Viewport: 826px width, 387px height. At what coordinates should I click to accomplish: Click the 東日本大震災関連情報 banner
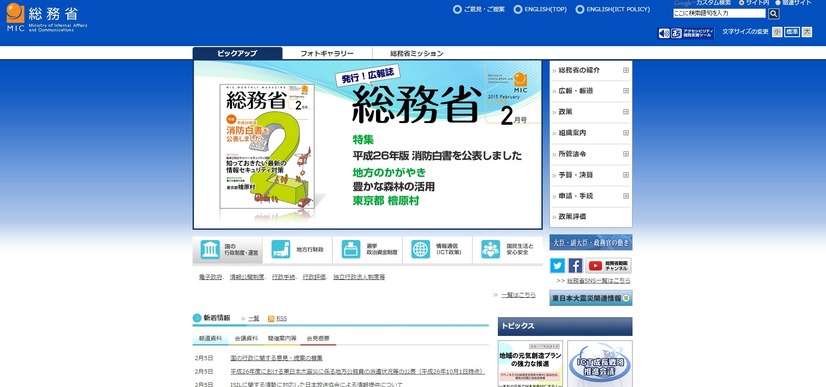(x=591, y=298)
